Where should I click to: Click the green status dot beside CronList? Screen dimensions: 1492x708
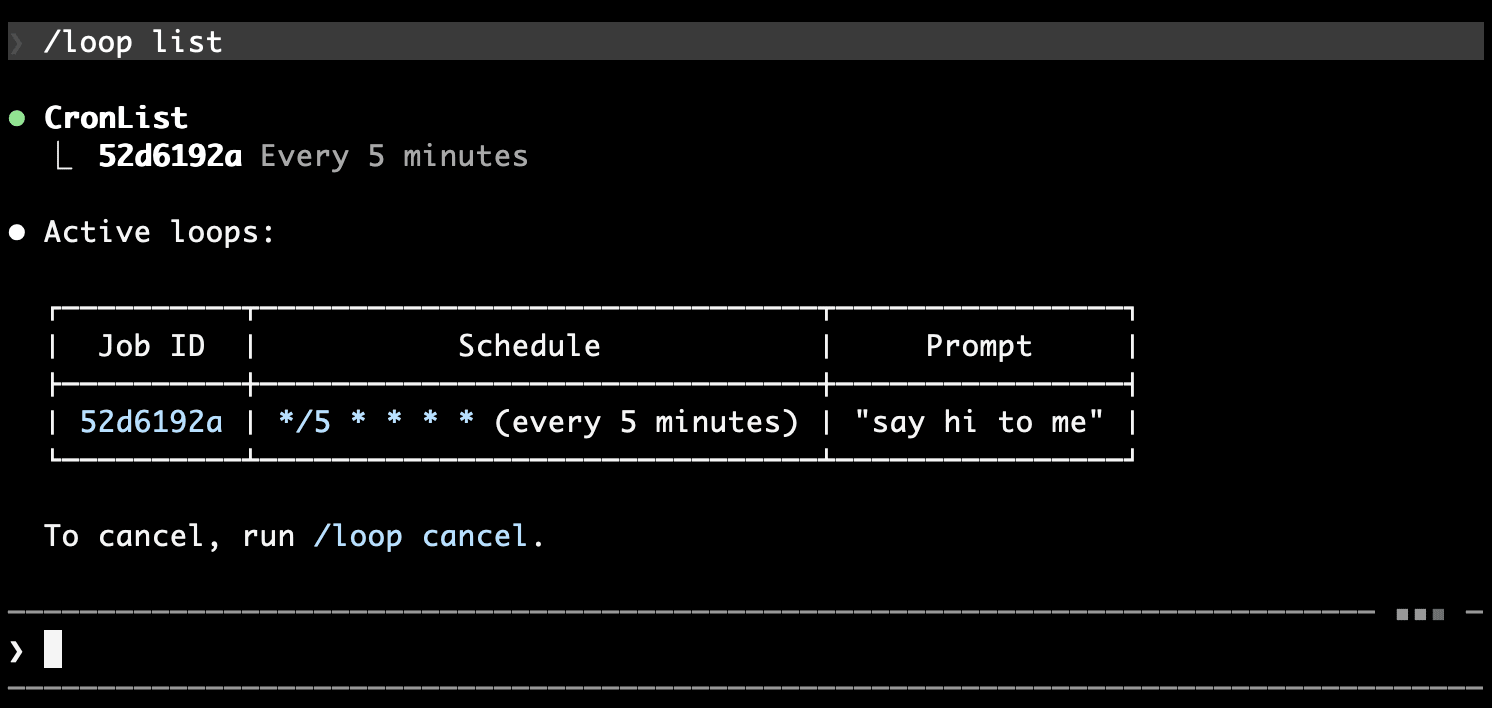pyautogui.click(x=17, y=118)
